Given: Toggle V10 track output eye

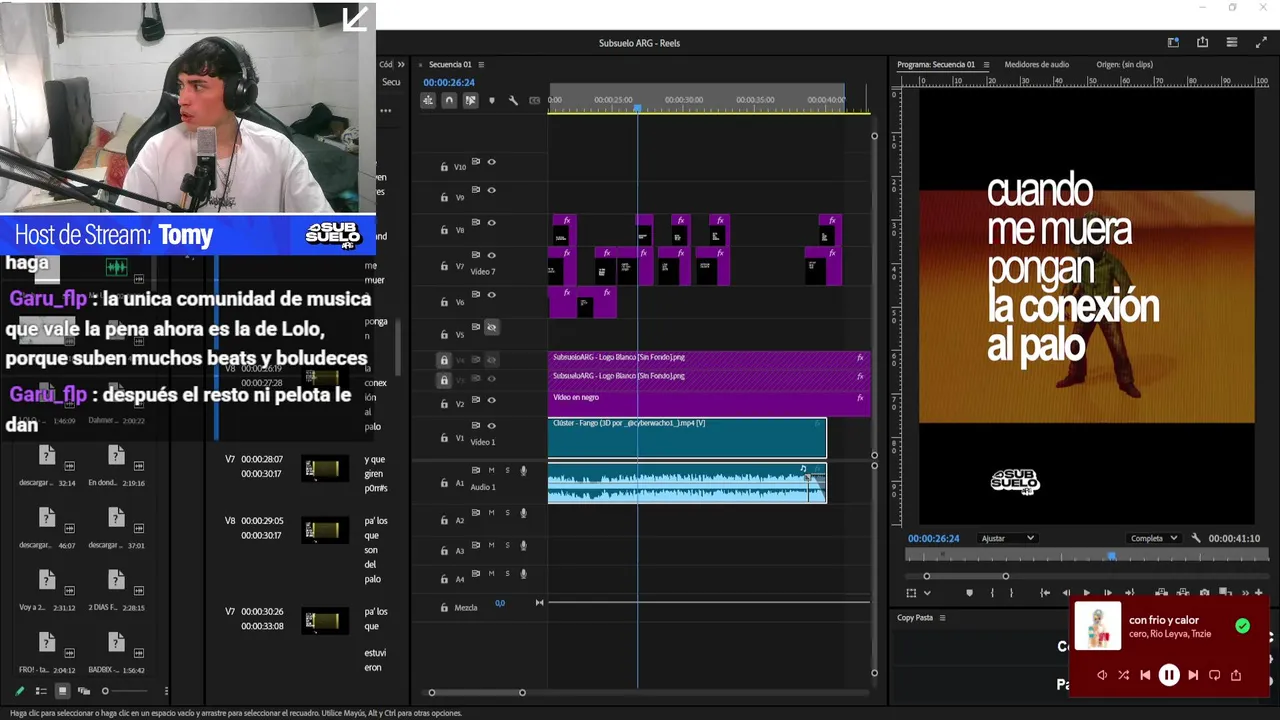Looking at the screenshot, I should pyautogui.click(x=491, y=162).
